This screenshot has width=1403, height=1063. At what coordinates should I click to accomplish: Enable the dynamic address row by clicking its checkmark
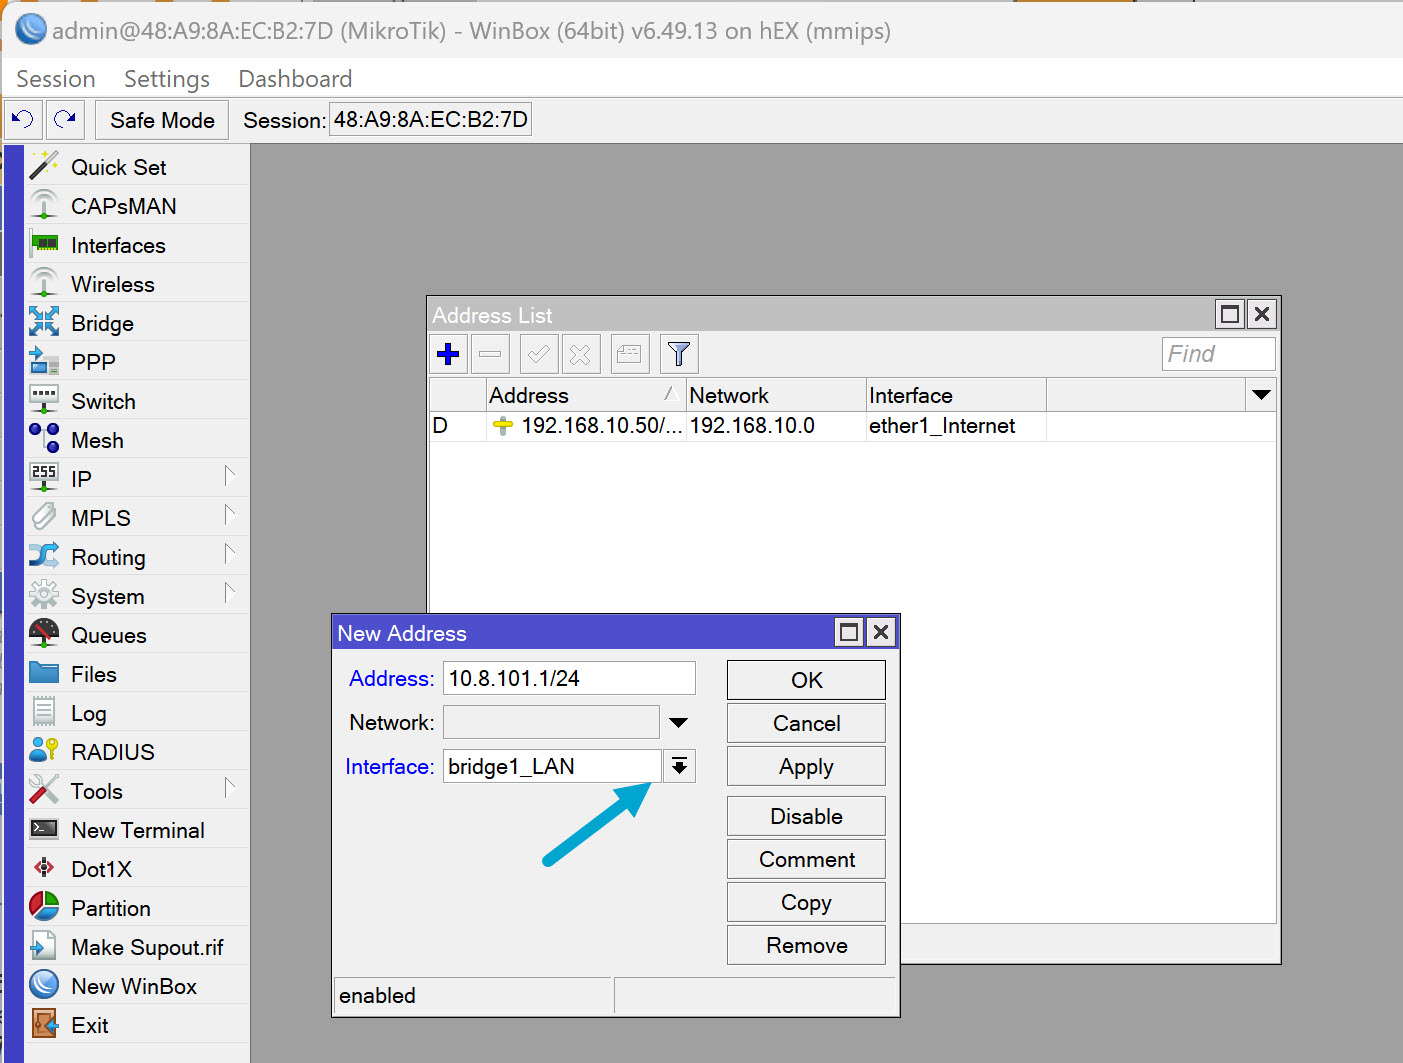[x=538, y=353]
